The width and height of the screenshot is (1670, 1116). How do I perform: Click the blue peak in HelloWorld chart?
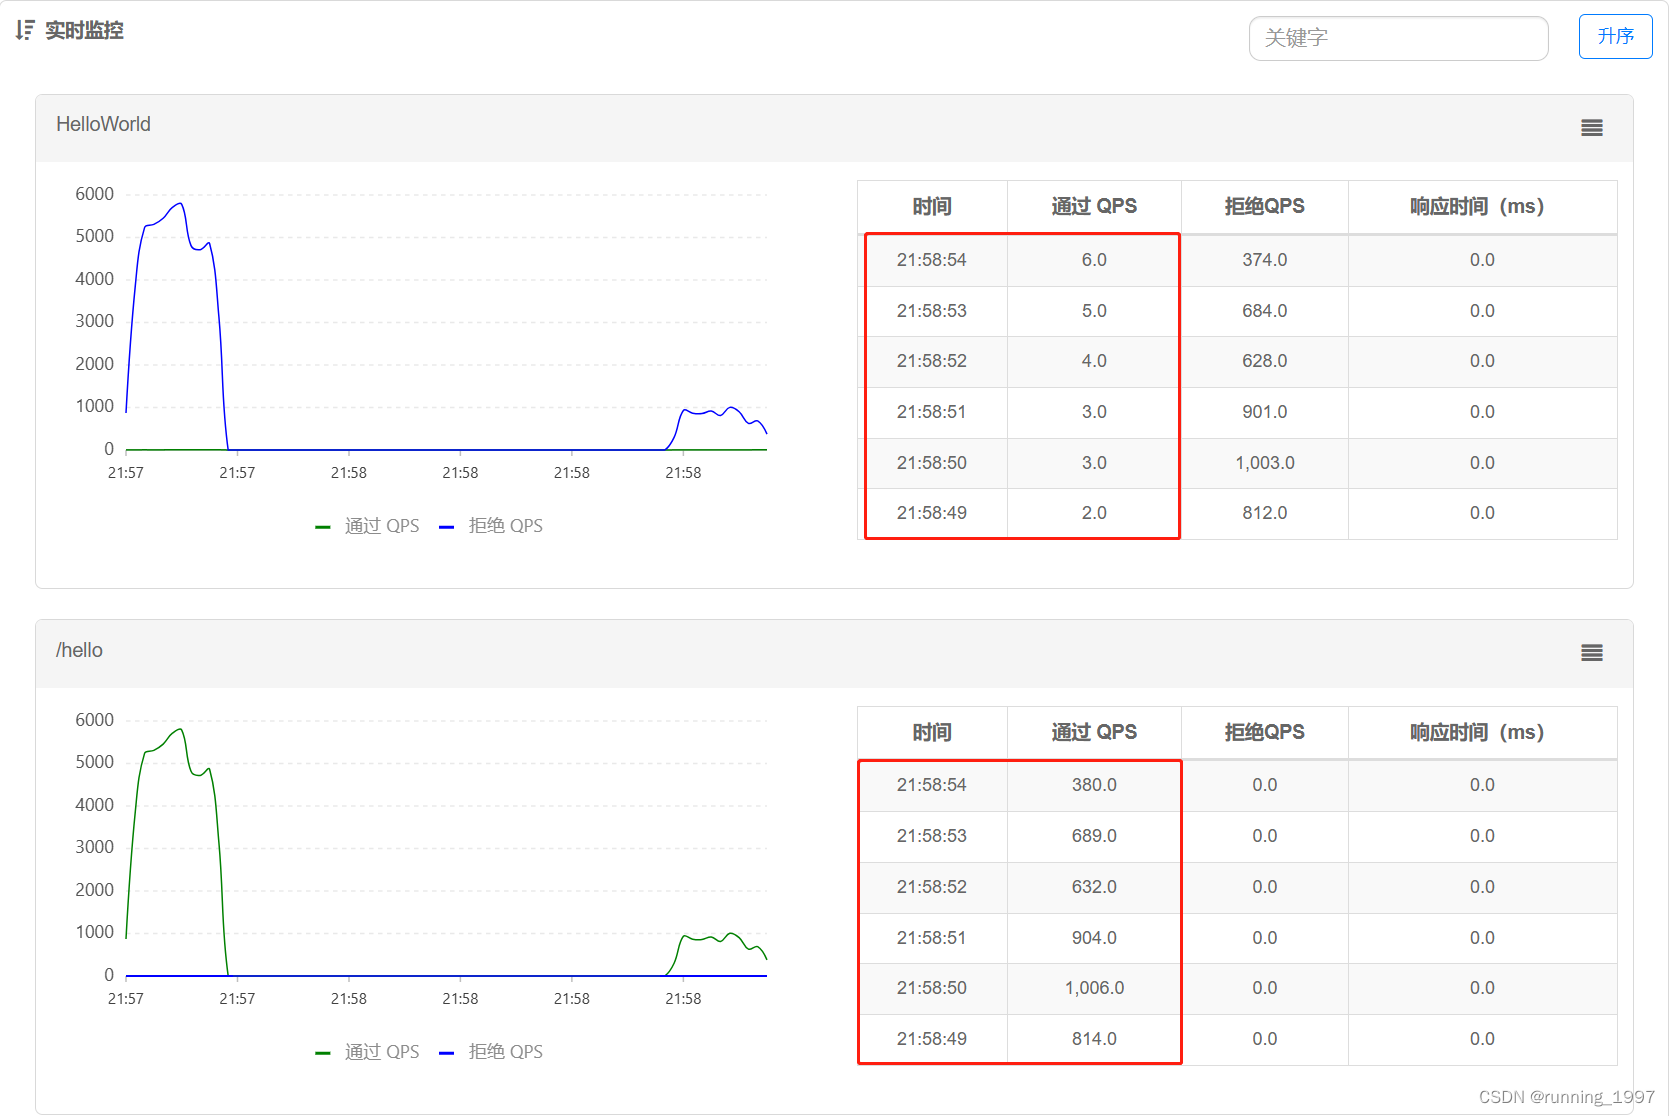180,205
